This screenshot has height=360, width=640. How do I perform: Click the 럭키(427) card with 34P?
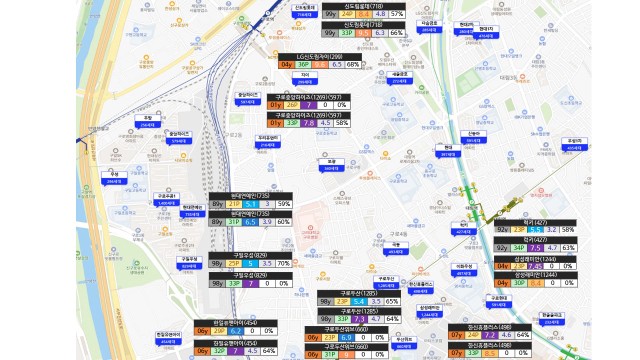click(x=536, y=244)
